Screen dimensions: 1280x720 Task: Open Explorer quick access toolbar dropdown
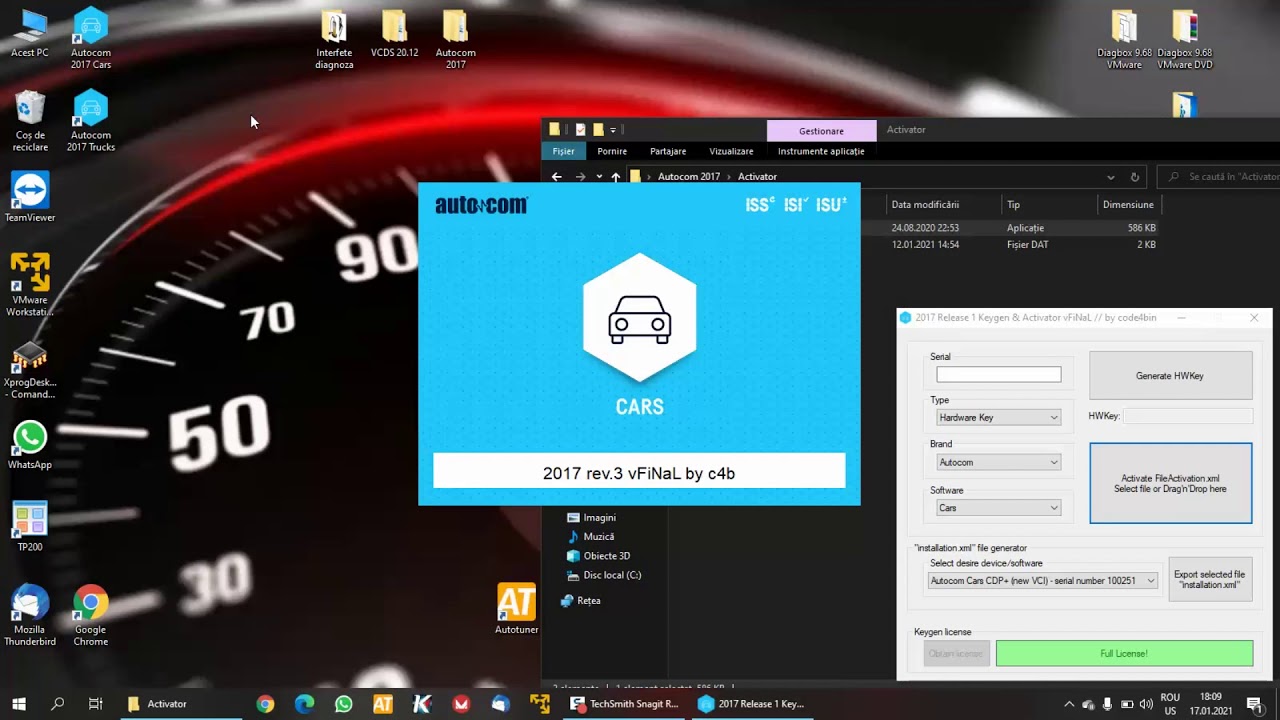pyautogui.click(x=613, y=130)
